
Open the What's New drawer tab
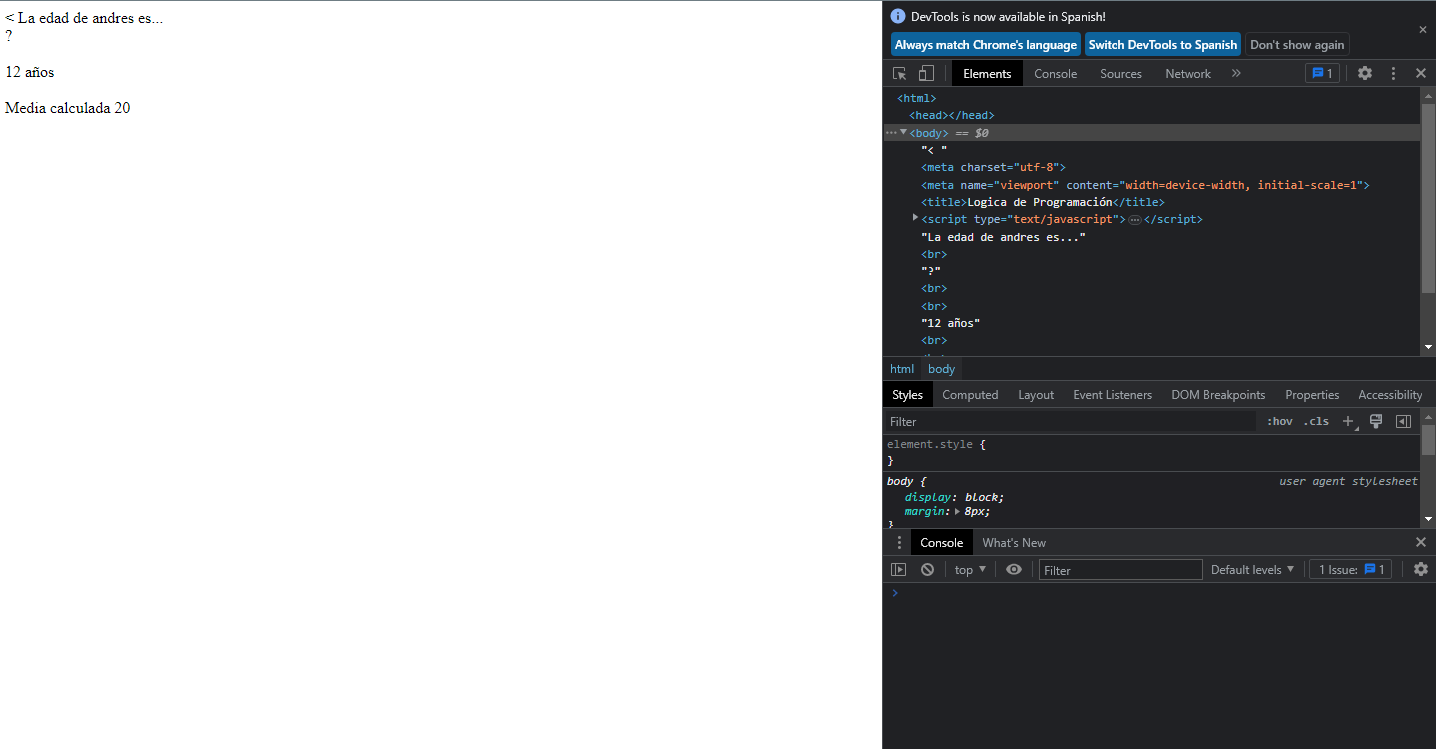(1014, 542)
